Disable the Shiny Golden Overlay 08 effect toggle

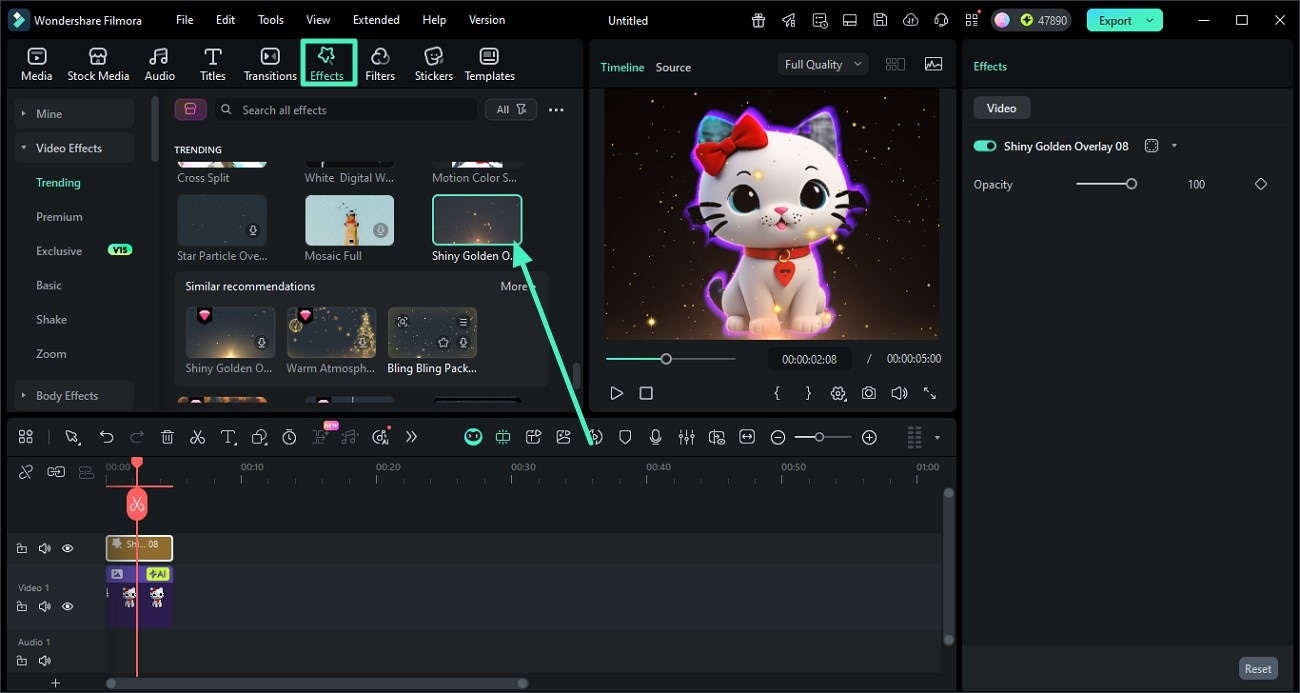click(x=984, y=145)
